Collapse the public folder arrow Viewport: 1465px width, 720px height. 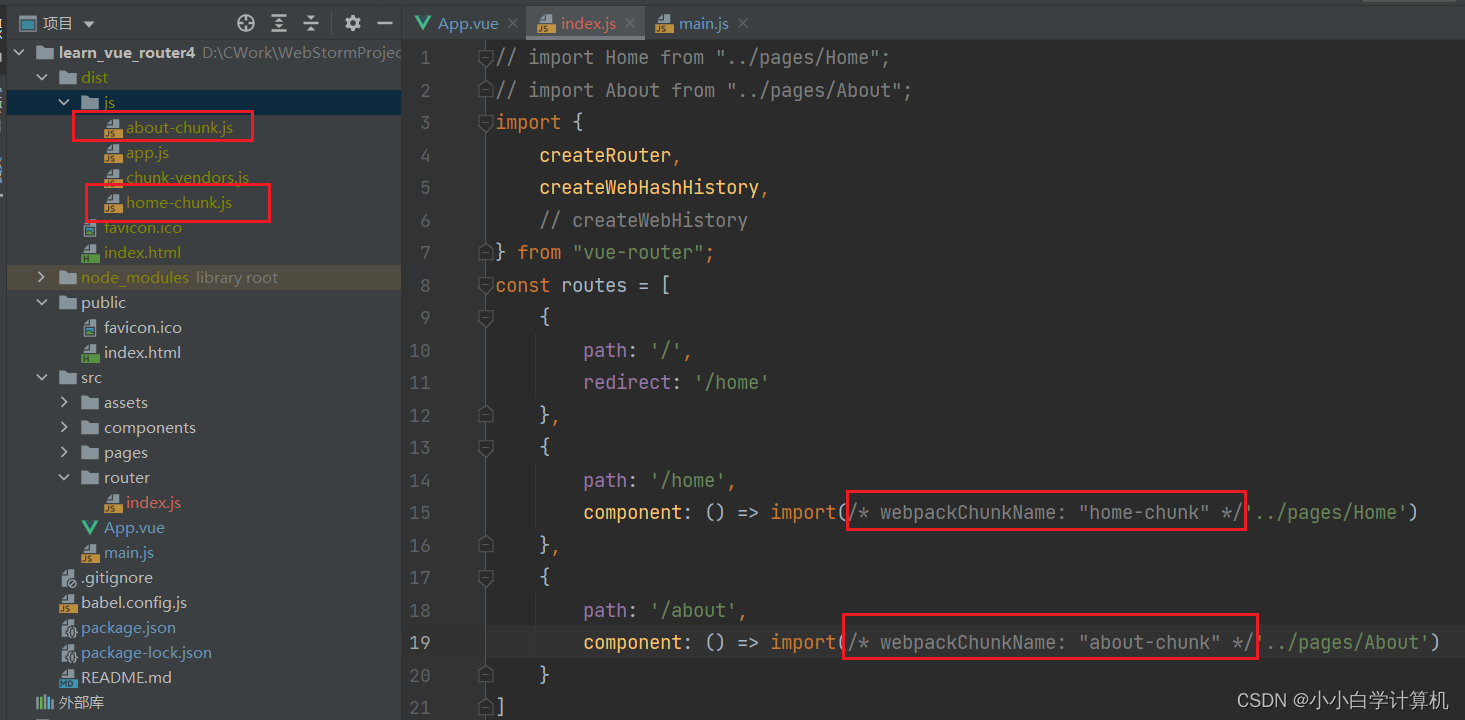(42, 302)
